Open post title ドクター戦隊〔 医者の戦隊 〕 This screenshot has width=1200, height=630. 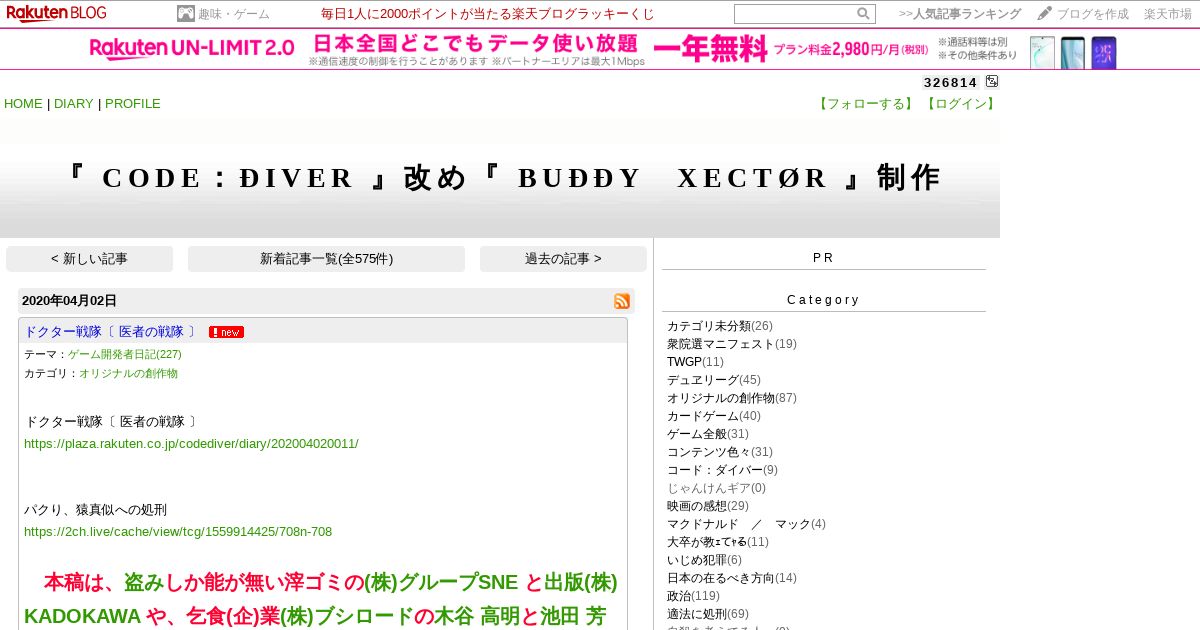110,332
